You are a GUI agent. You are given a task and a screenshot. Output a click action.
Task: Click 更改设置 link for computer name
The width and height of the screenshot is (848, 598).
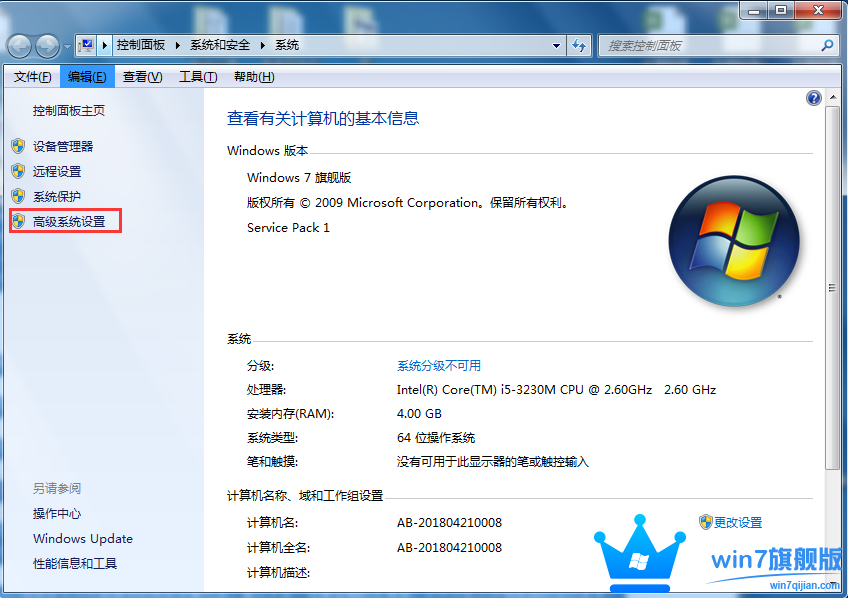738,523
